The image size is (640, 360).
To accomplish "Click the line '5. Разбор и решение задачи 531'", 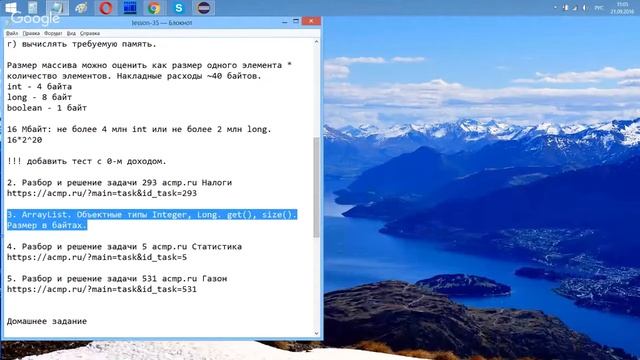I will pos(117,278).
